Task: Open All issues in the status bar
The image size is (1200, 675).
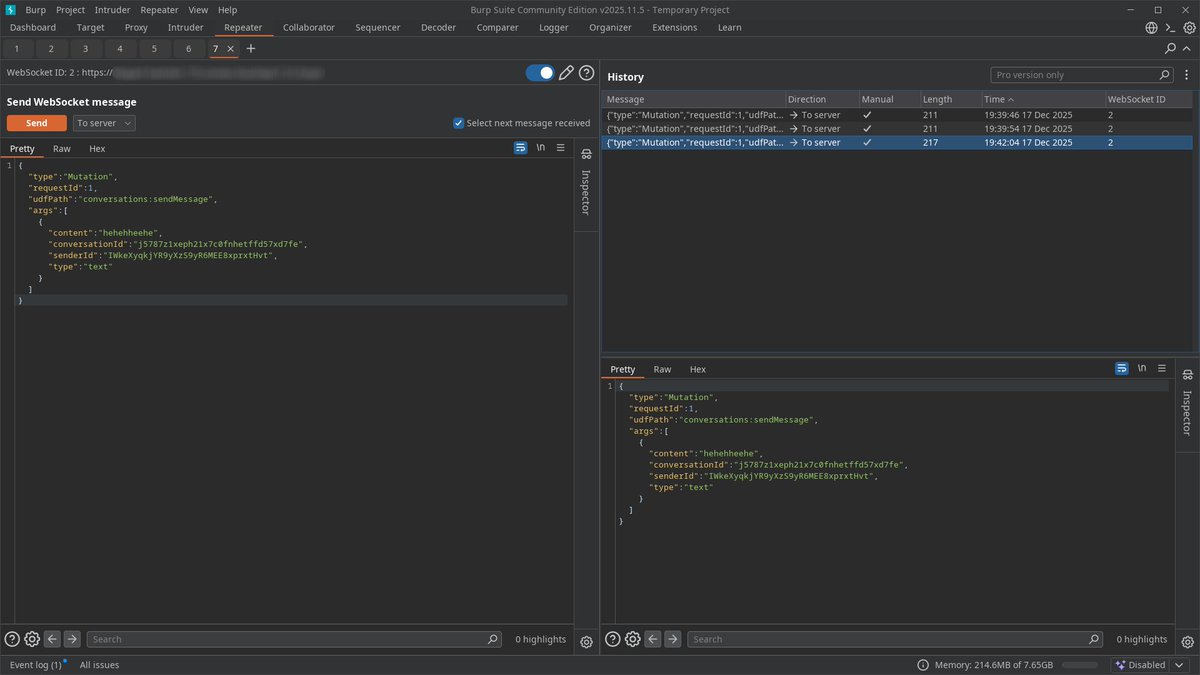Action: (99, 665)
